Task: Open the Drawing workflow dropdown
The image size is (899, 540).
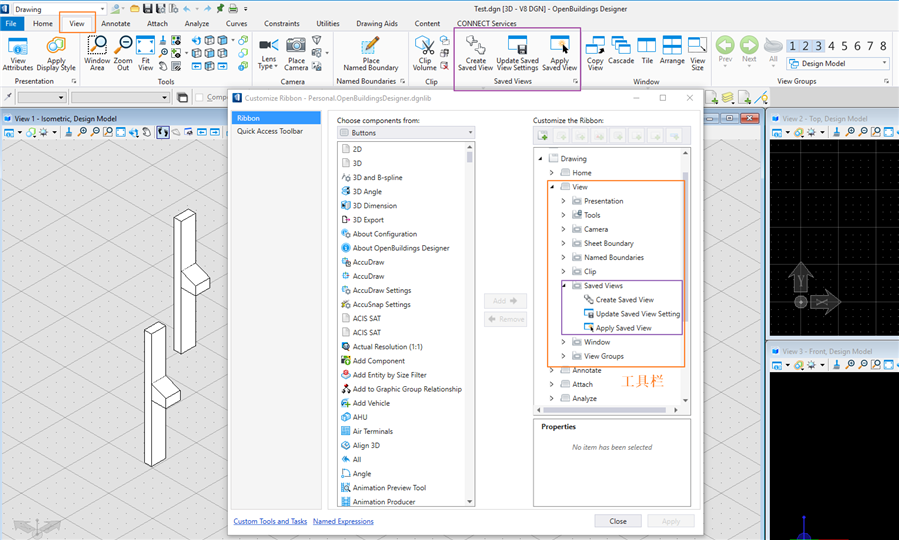Action: pos(59,9)
